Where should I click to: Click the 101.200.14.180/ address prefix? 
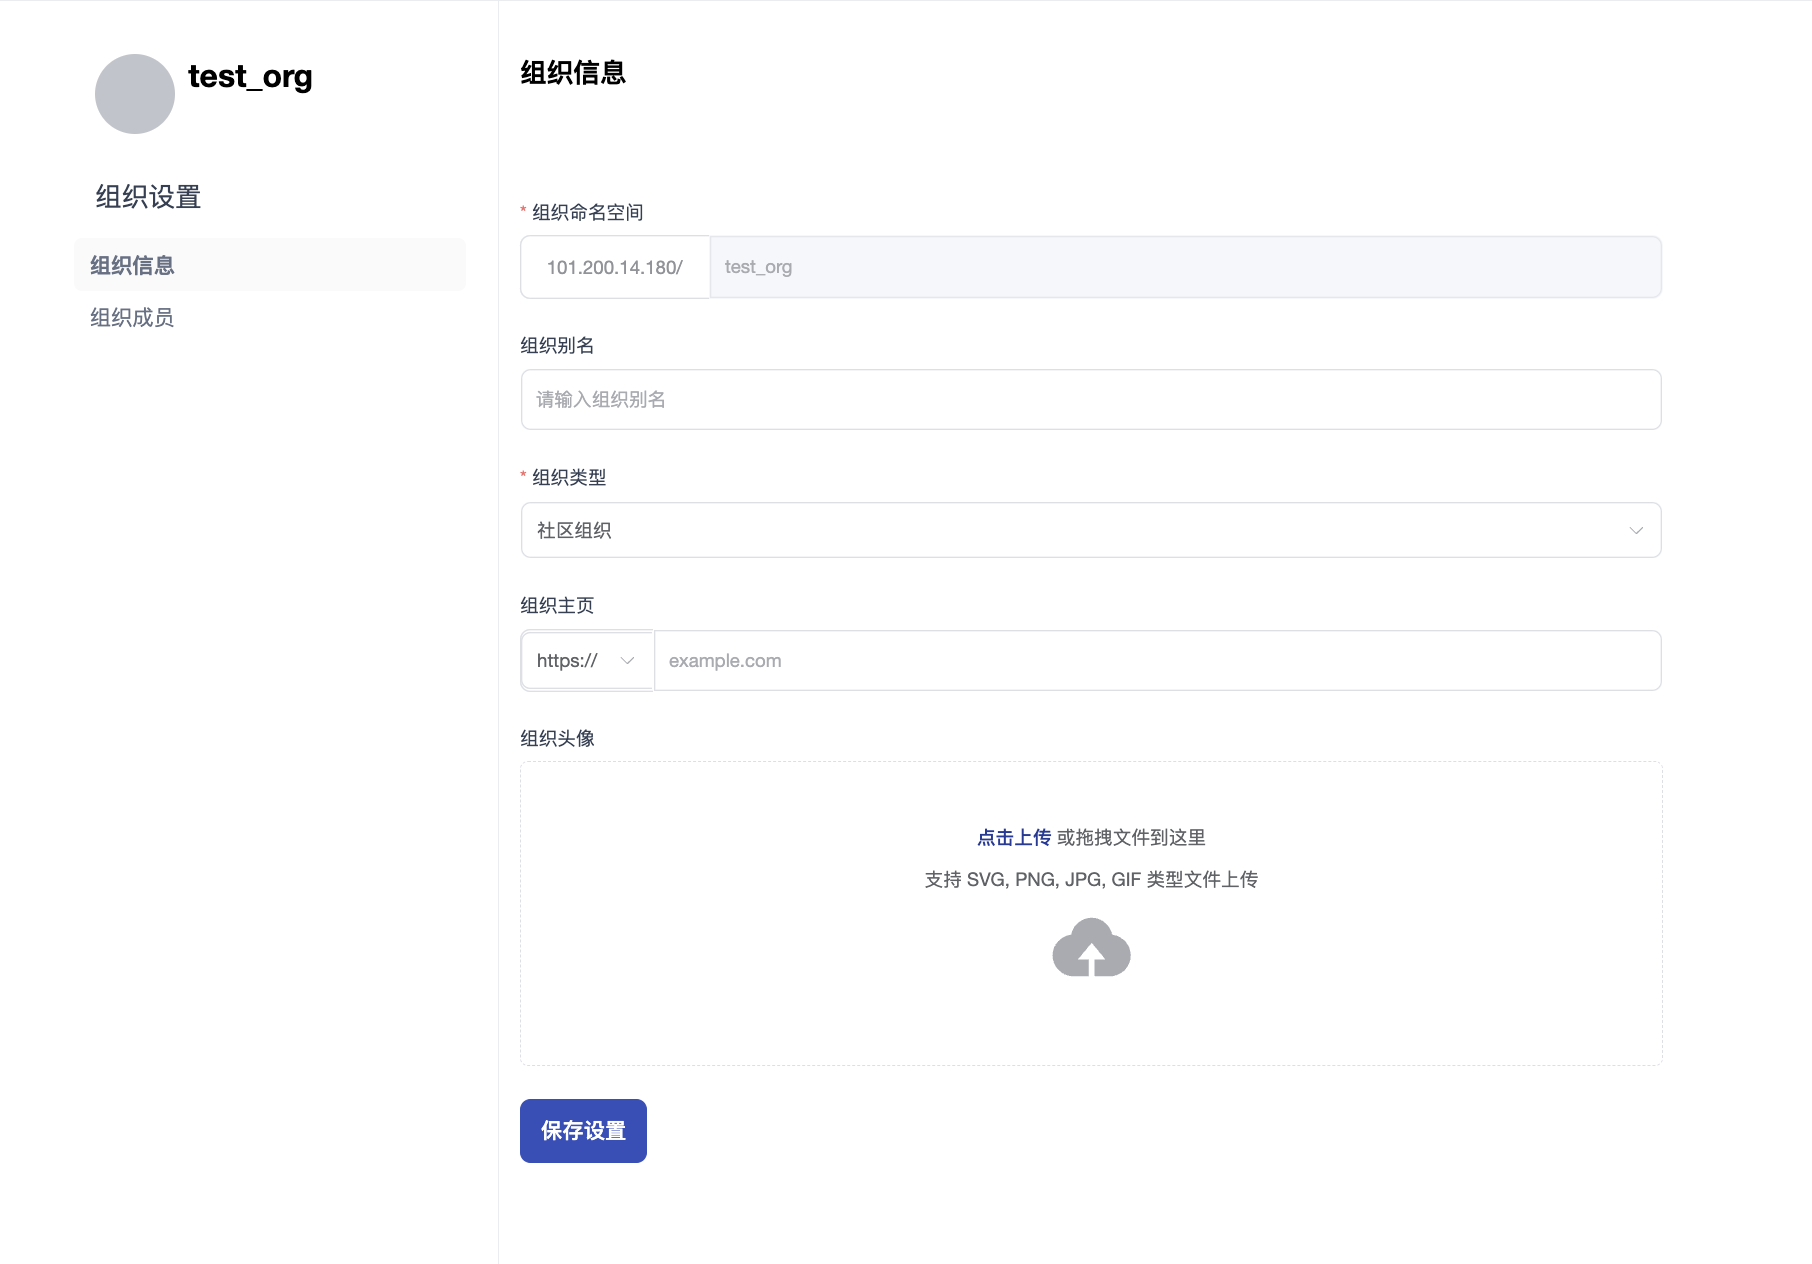click(x=615, y=267)
